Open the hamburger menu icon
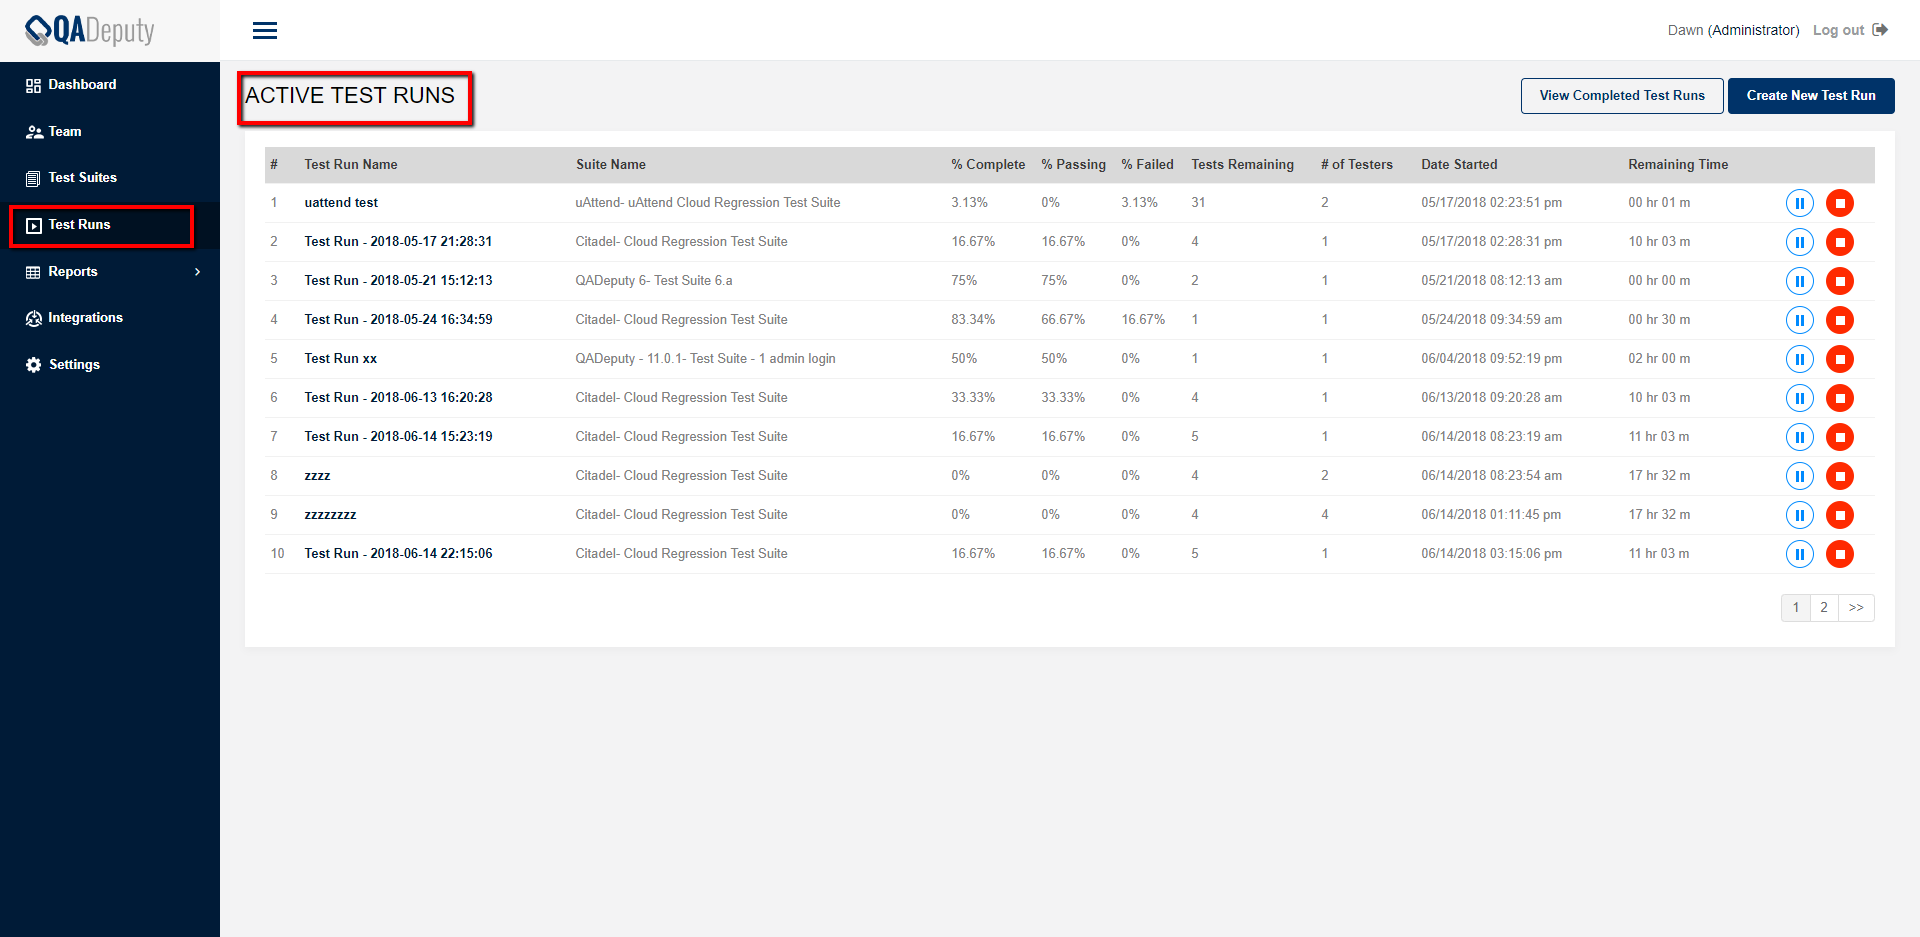 265,31
